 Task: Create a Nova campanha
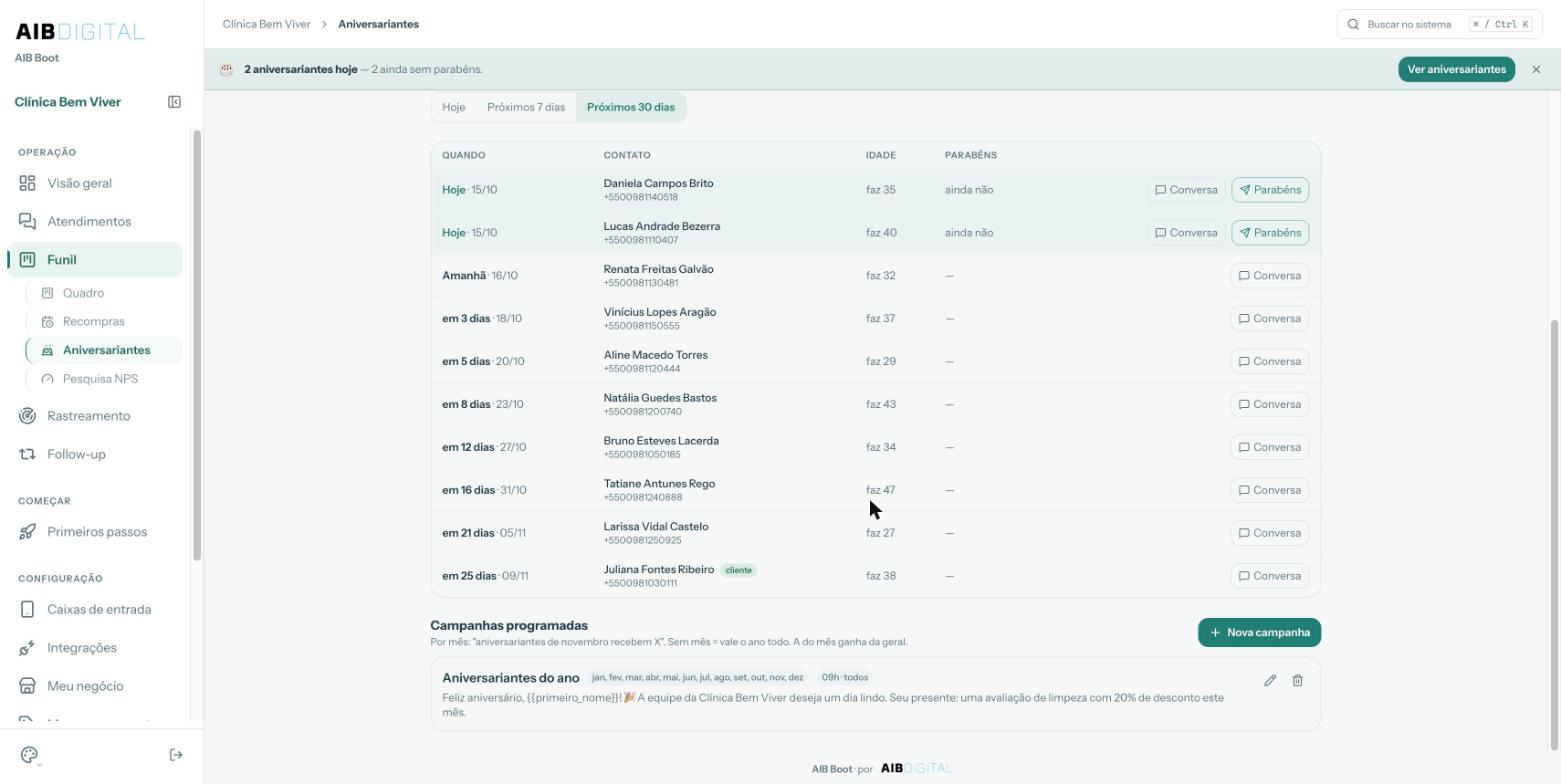pyautogui.click(x=1260, y=632)
